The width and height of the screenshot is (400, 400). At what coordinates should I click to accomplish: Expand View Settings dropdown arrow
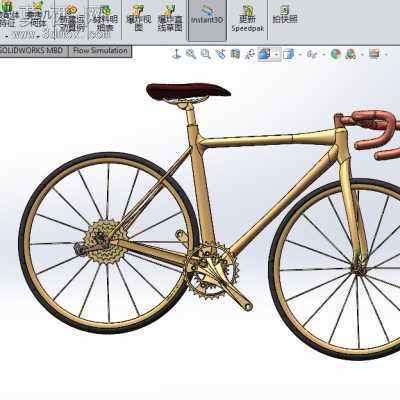[x=387, y=54]
